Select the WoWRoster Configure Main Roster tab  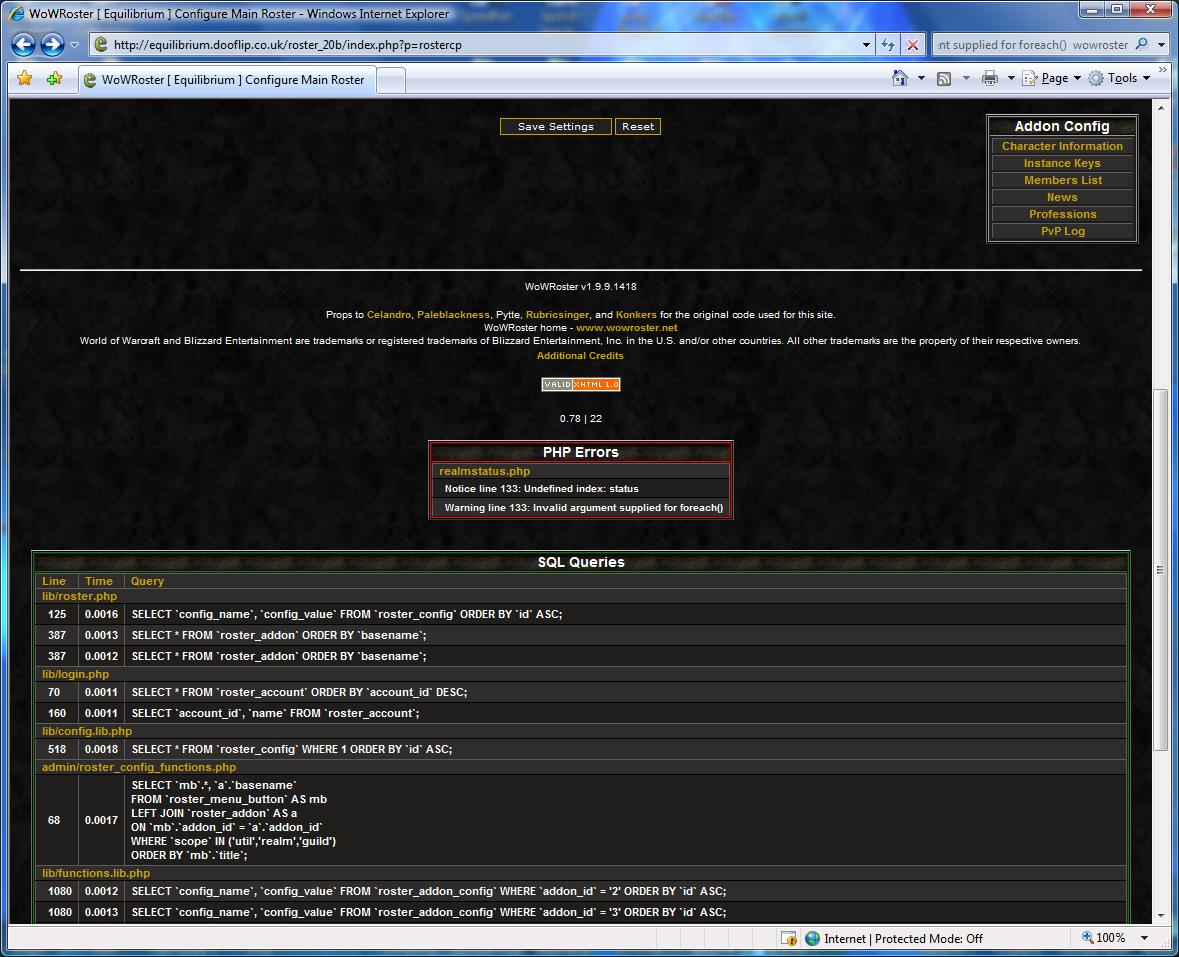pyautogui.click(x=227, y=80)
